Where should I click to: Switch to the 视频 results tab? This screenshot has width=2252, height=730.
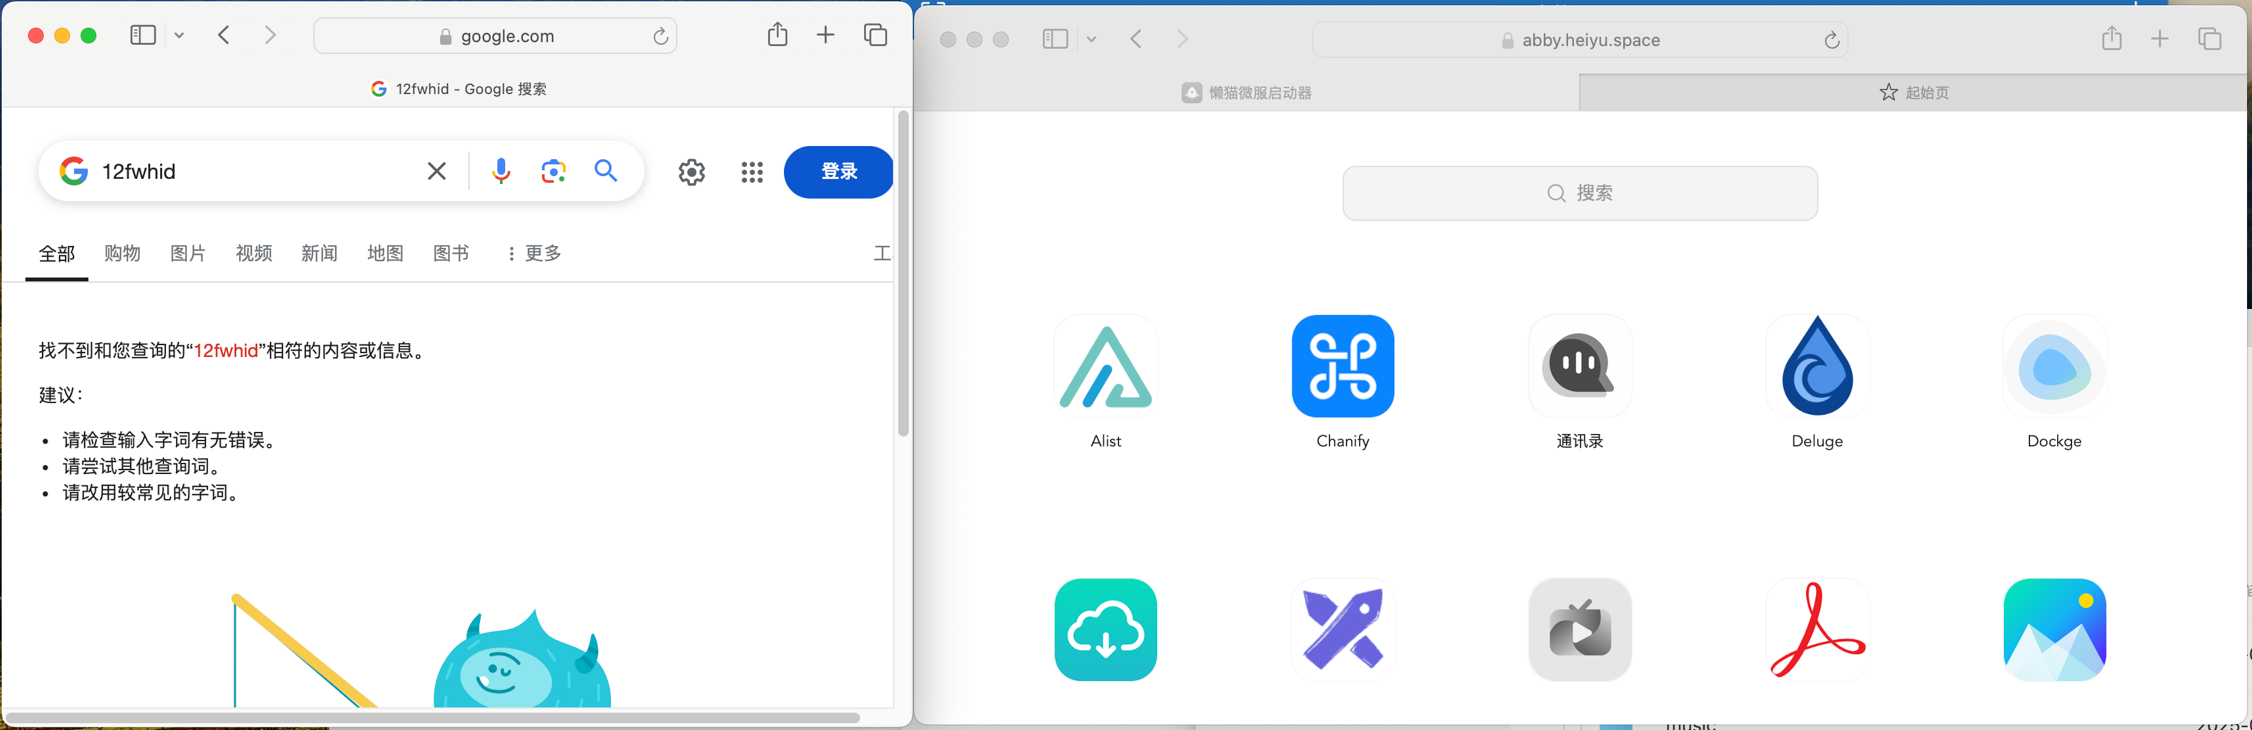(x=254, y=254)
